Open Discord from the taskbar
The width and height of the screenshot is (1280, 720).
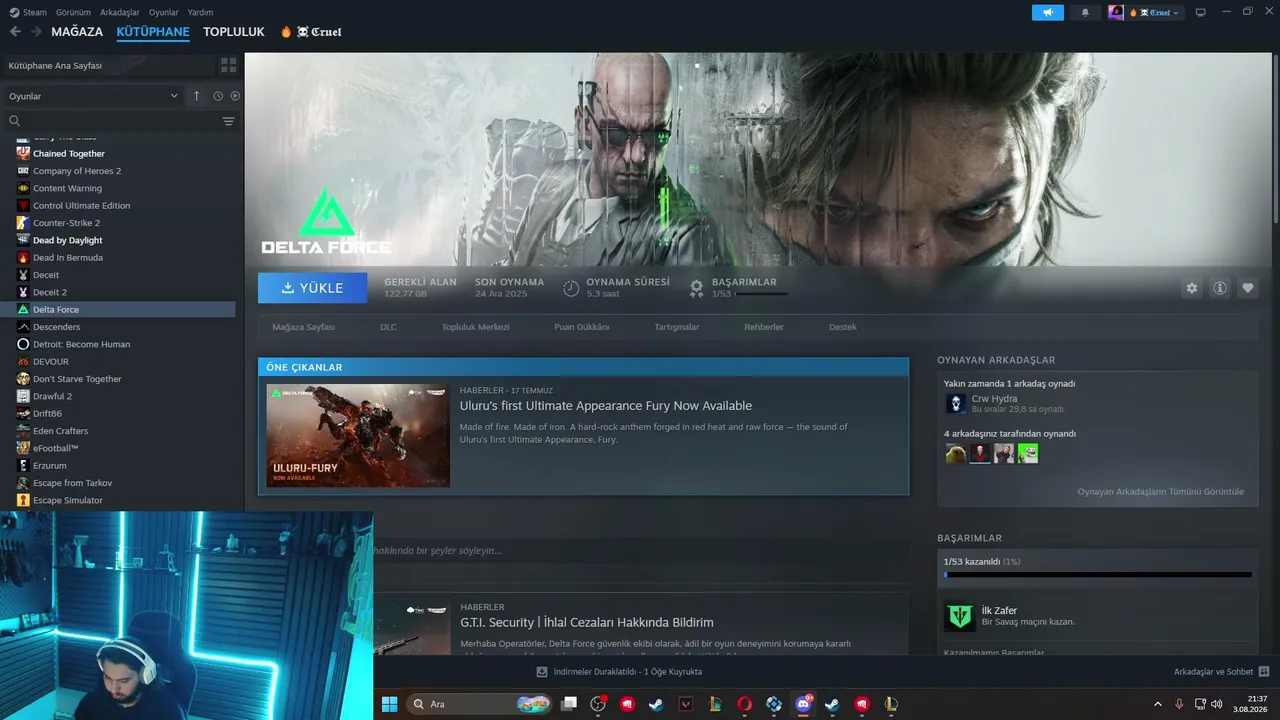[x=803, y=704]
